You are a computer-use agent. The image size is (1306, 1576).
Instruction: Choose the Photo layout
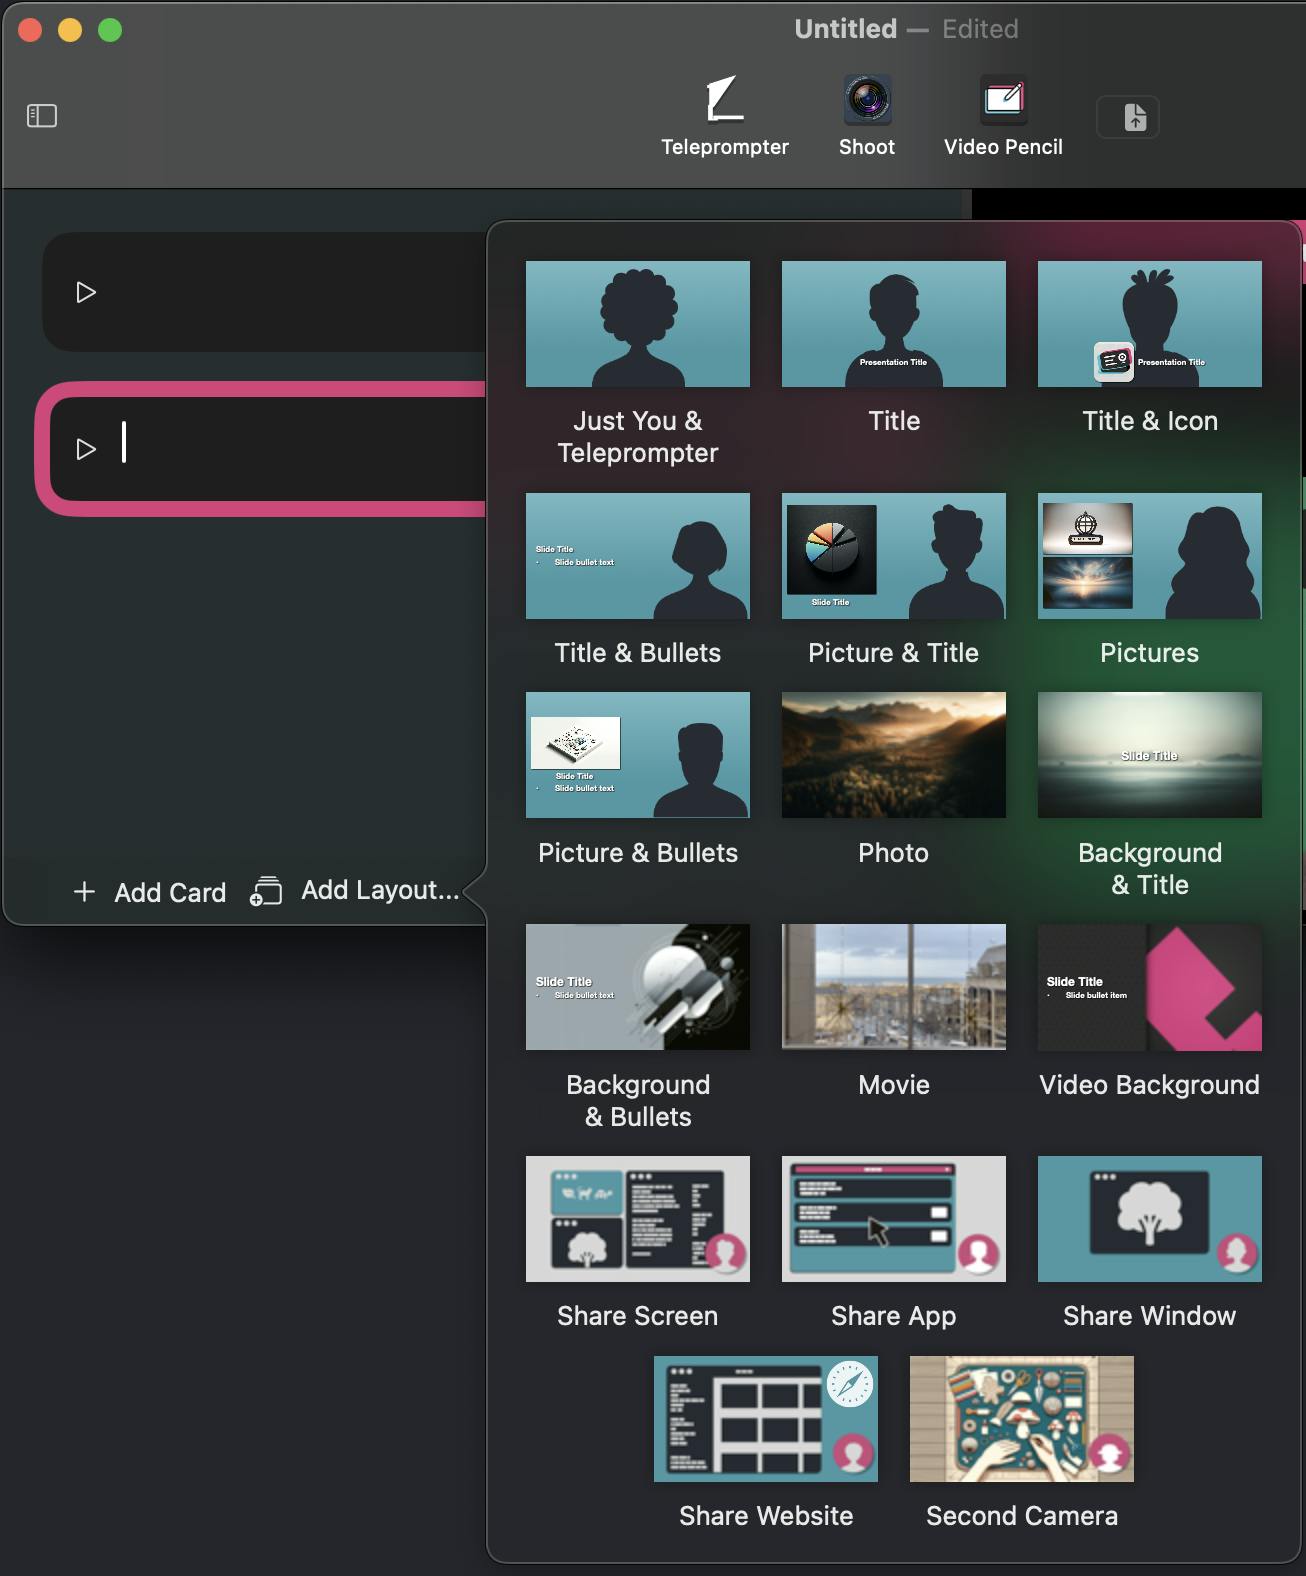click(x=894, y=780)
